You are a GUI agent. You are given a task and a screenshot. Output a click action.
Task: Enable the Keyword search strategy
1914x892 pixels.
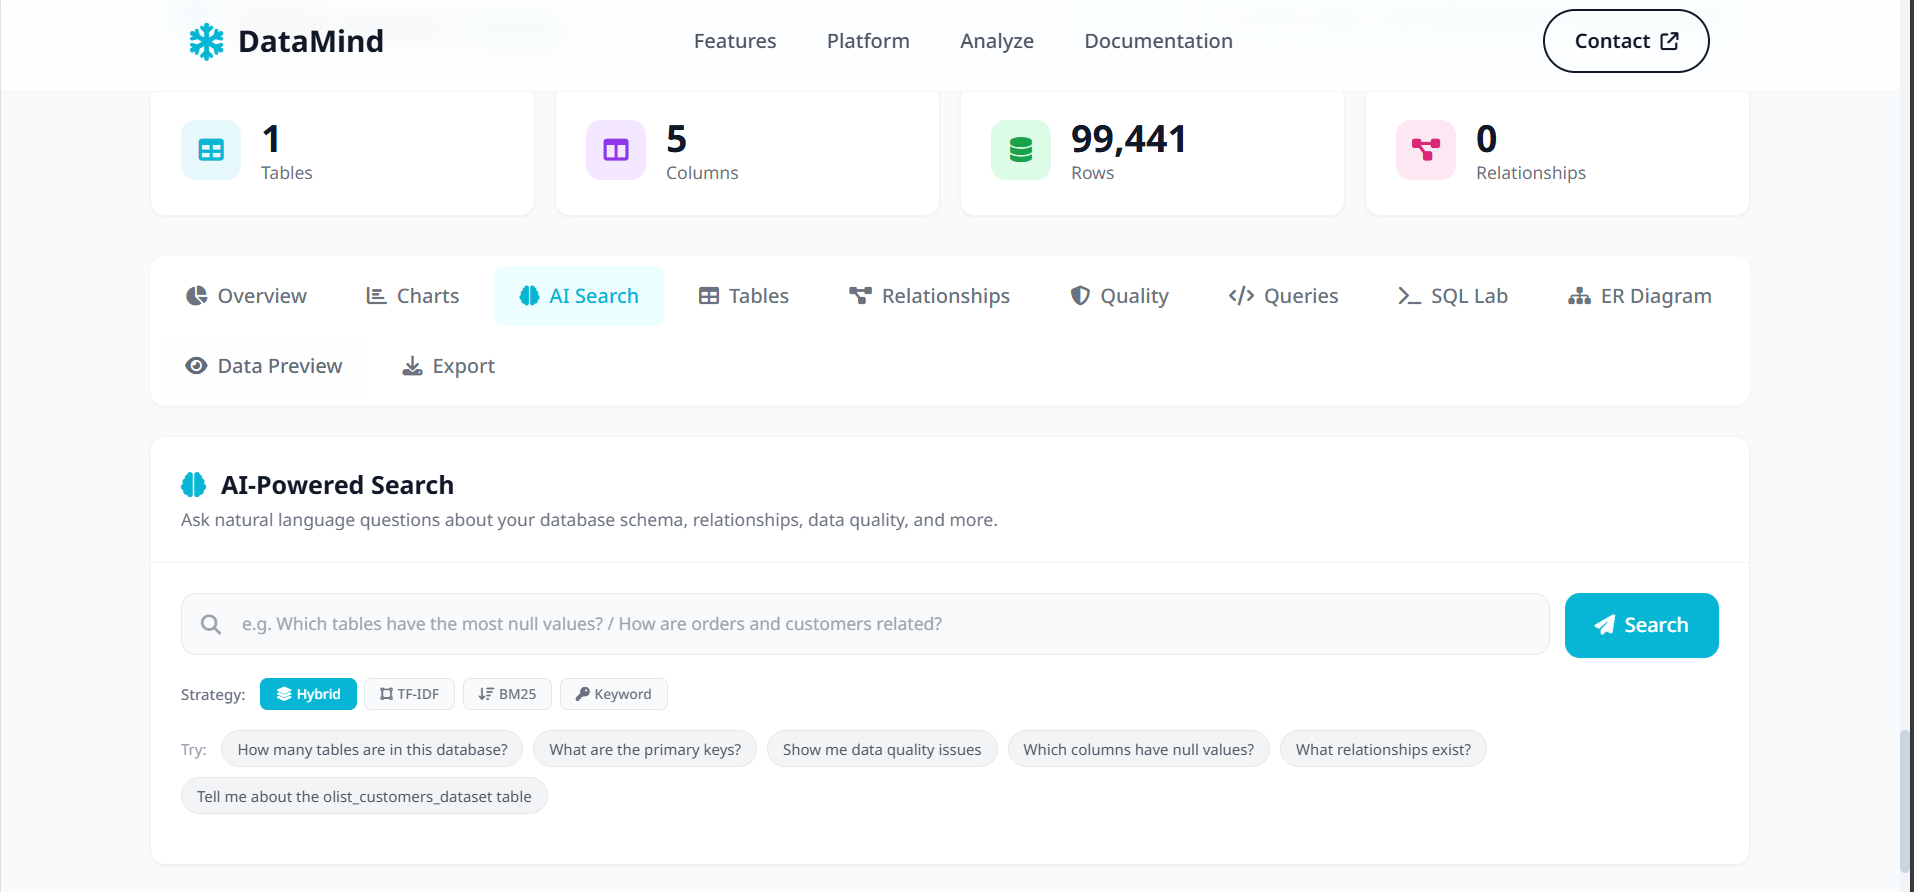(x=613, y=694)
